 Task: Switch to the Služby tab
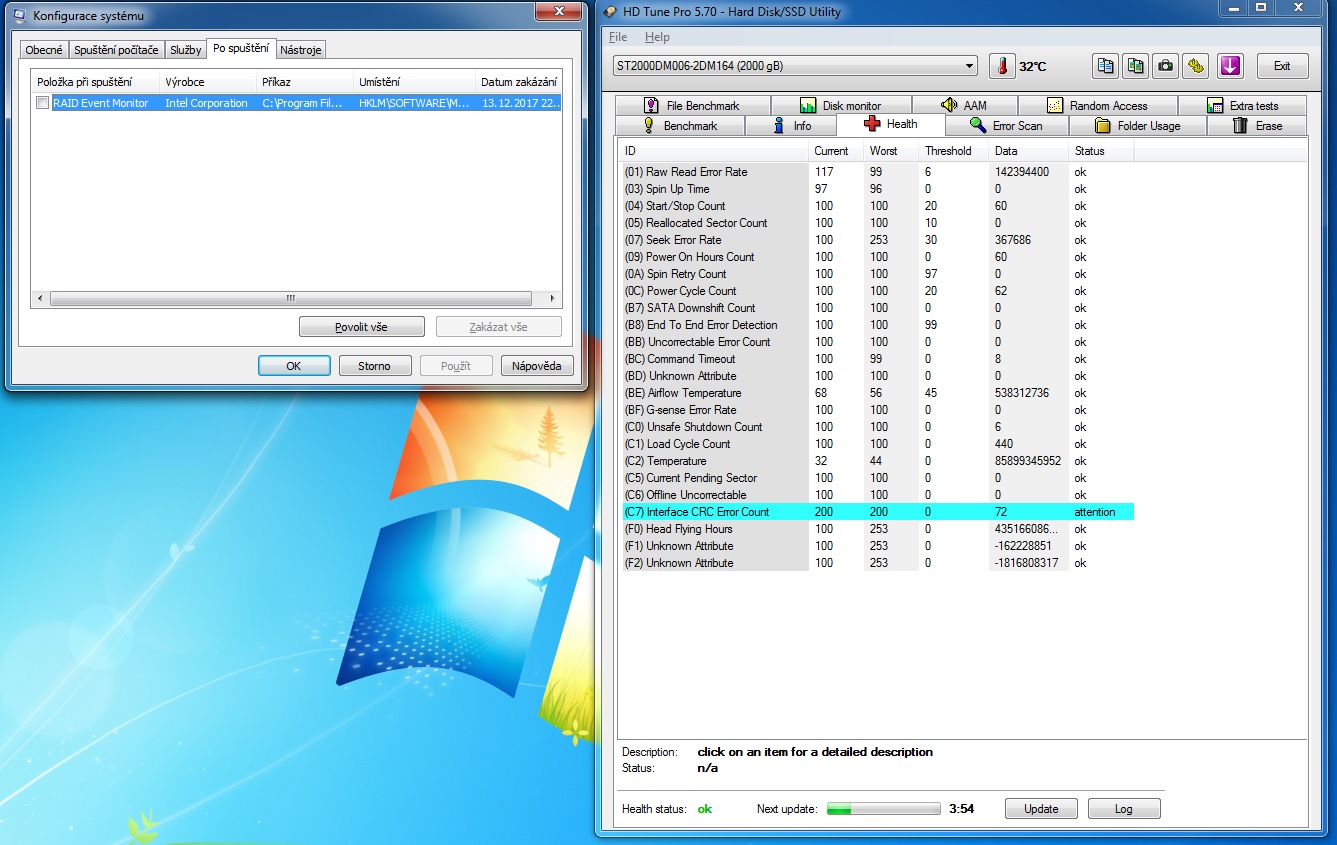click(x=185, y=50)
